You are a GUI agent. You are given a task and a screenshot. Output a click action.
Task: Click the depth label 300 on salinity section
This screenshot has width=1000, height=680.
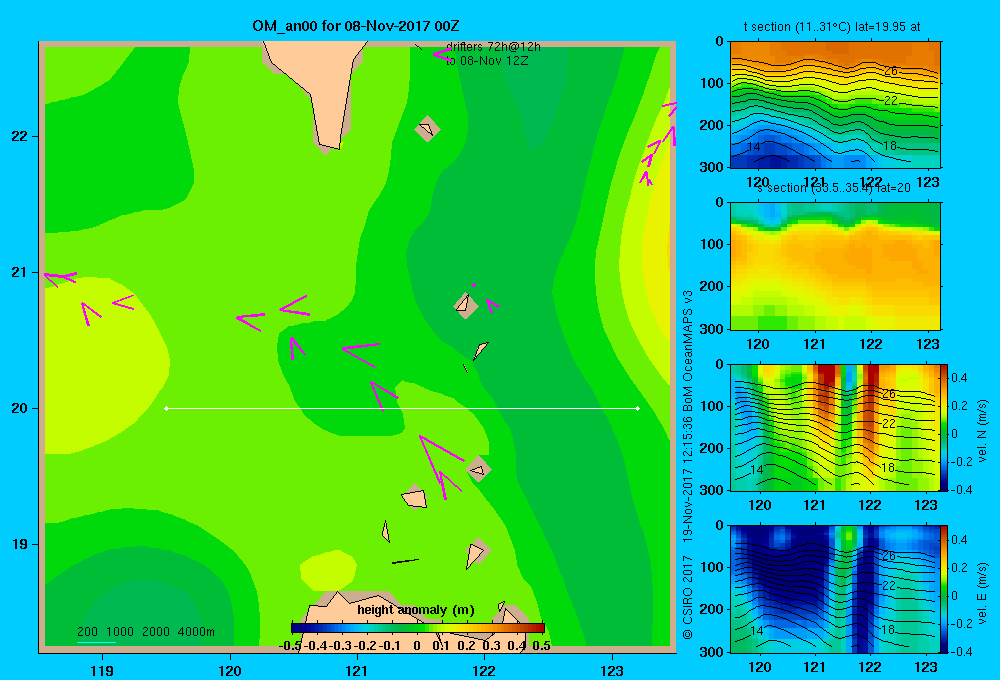(x=711, y=329)
